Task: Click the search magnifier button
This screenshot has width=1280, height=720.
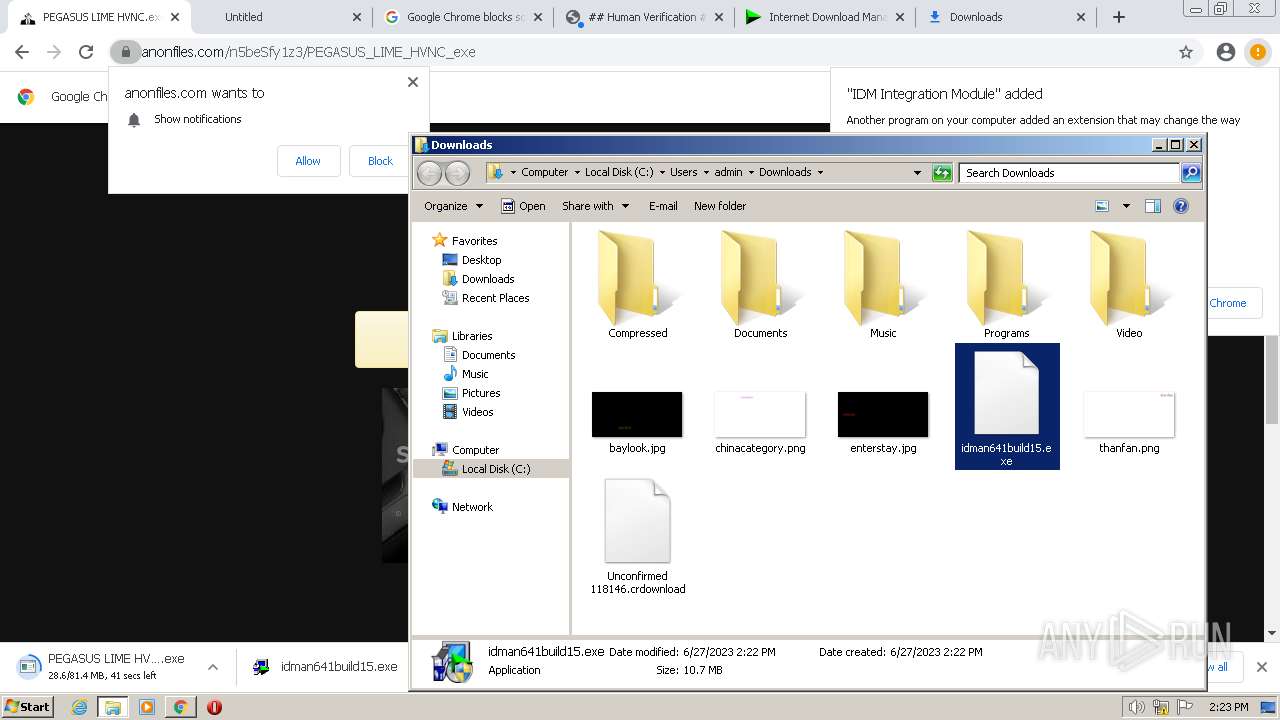Action: (x=1191, y=173)
